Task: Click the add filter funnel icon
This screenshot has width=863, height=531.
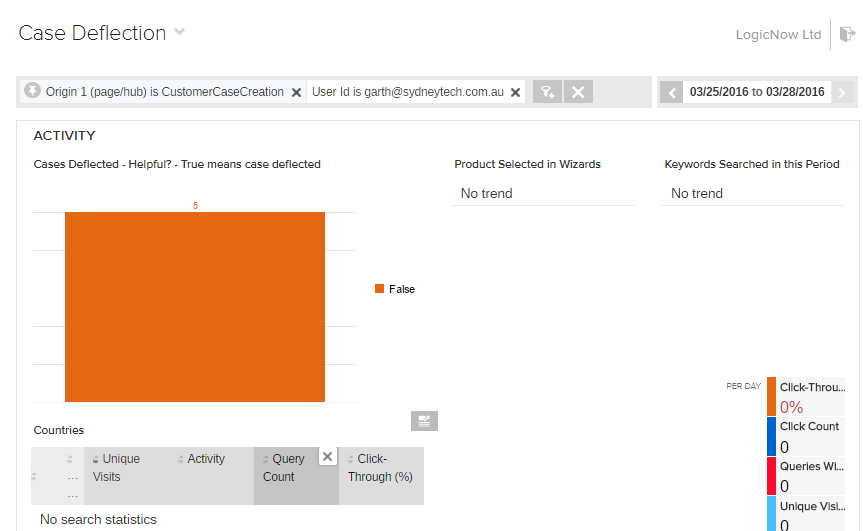Action: coord(547,92)
